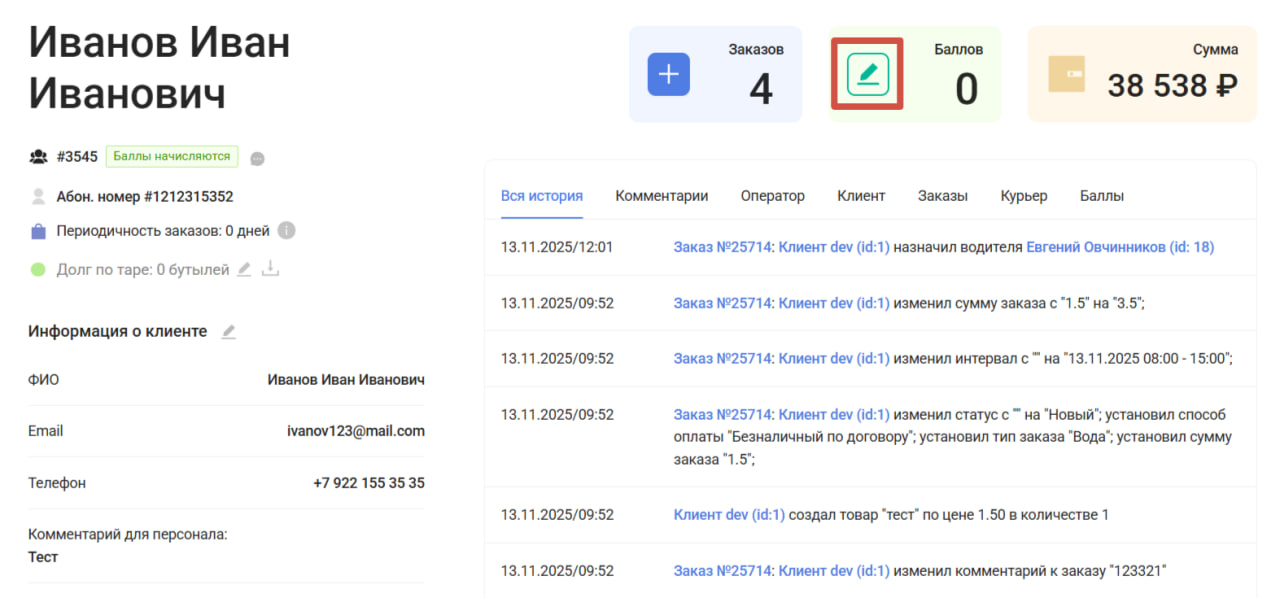Open the Баллы tab in history
The image size is (1280, 598).
tap(1101, 196)
